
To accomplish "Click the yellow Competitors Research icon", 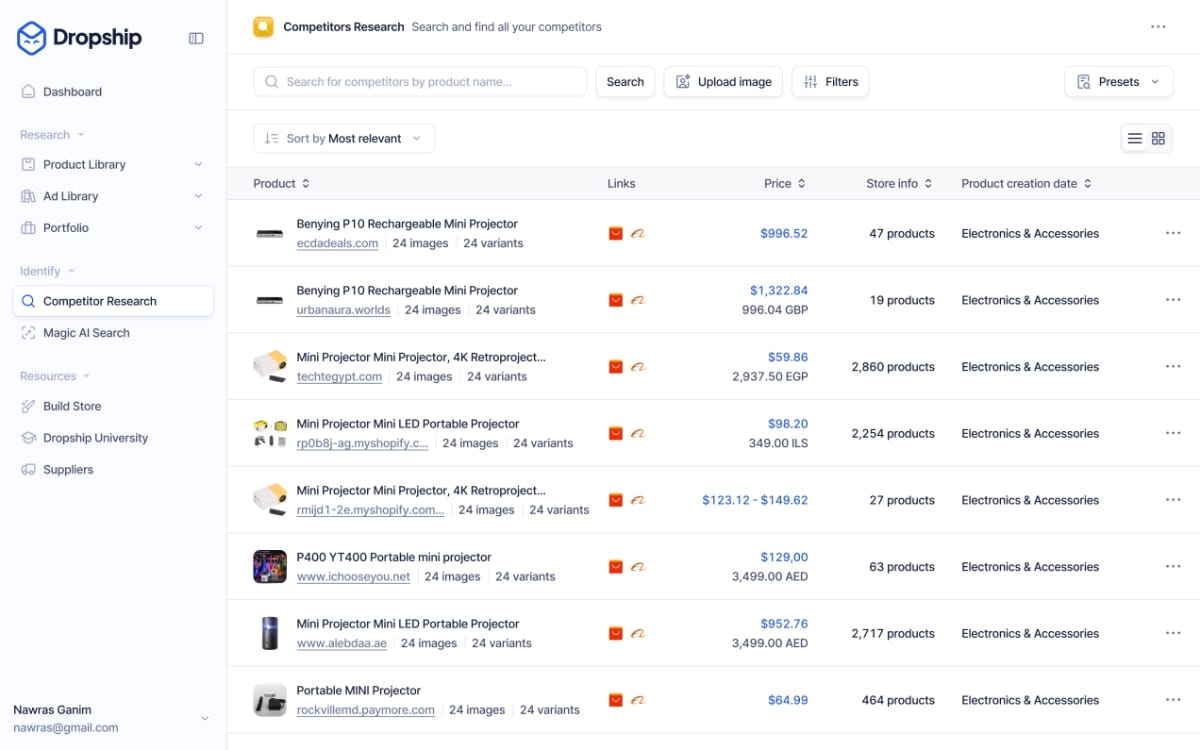I will point(263,27).
